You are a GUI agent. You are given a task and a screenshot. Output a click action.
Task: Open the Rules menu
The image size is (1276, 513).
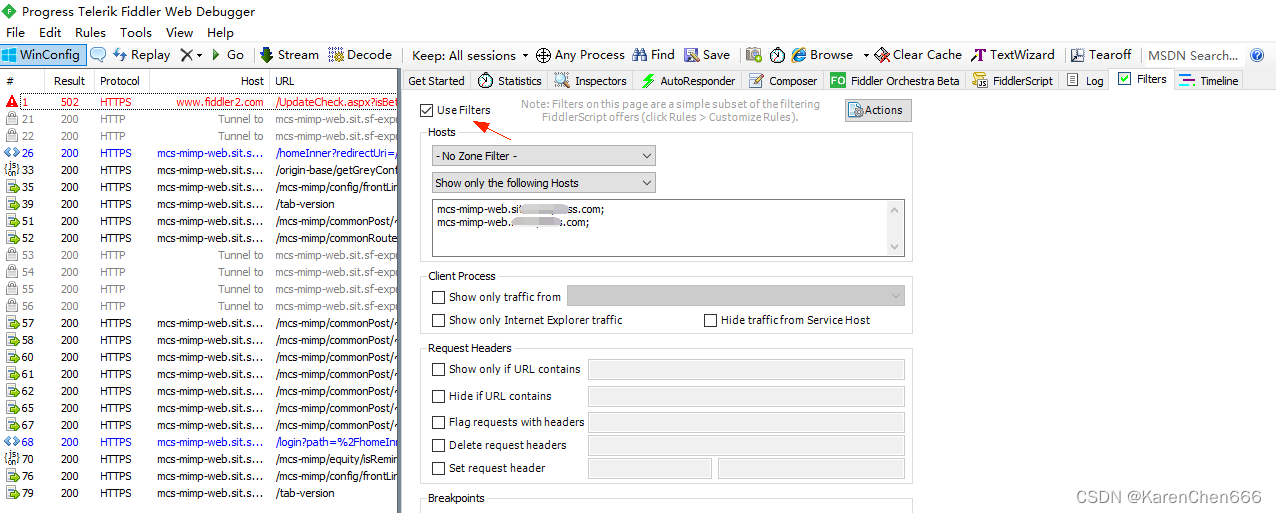tap(90, 33)
